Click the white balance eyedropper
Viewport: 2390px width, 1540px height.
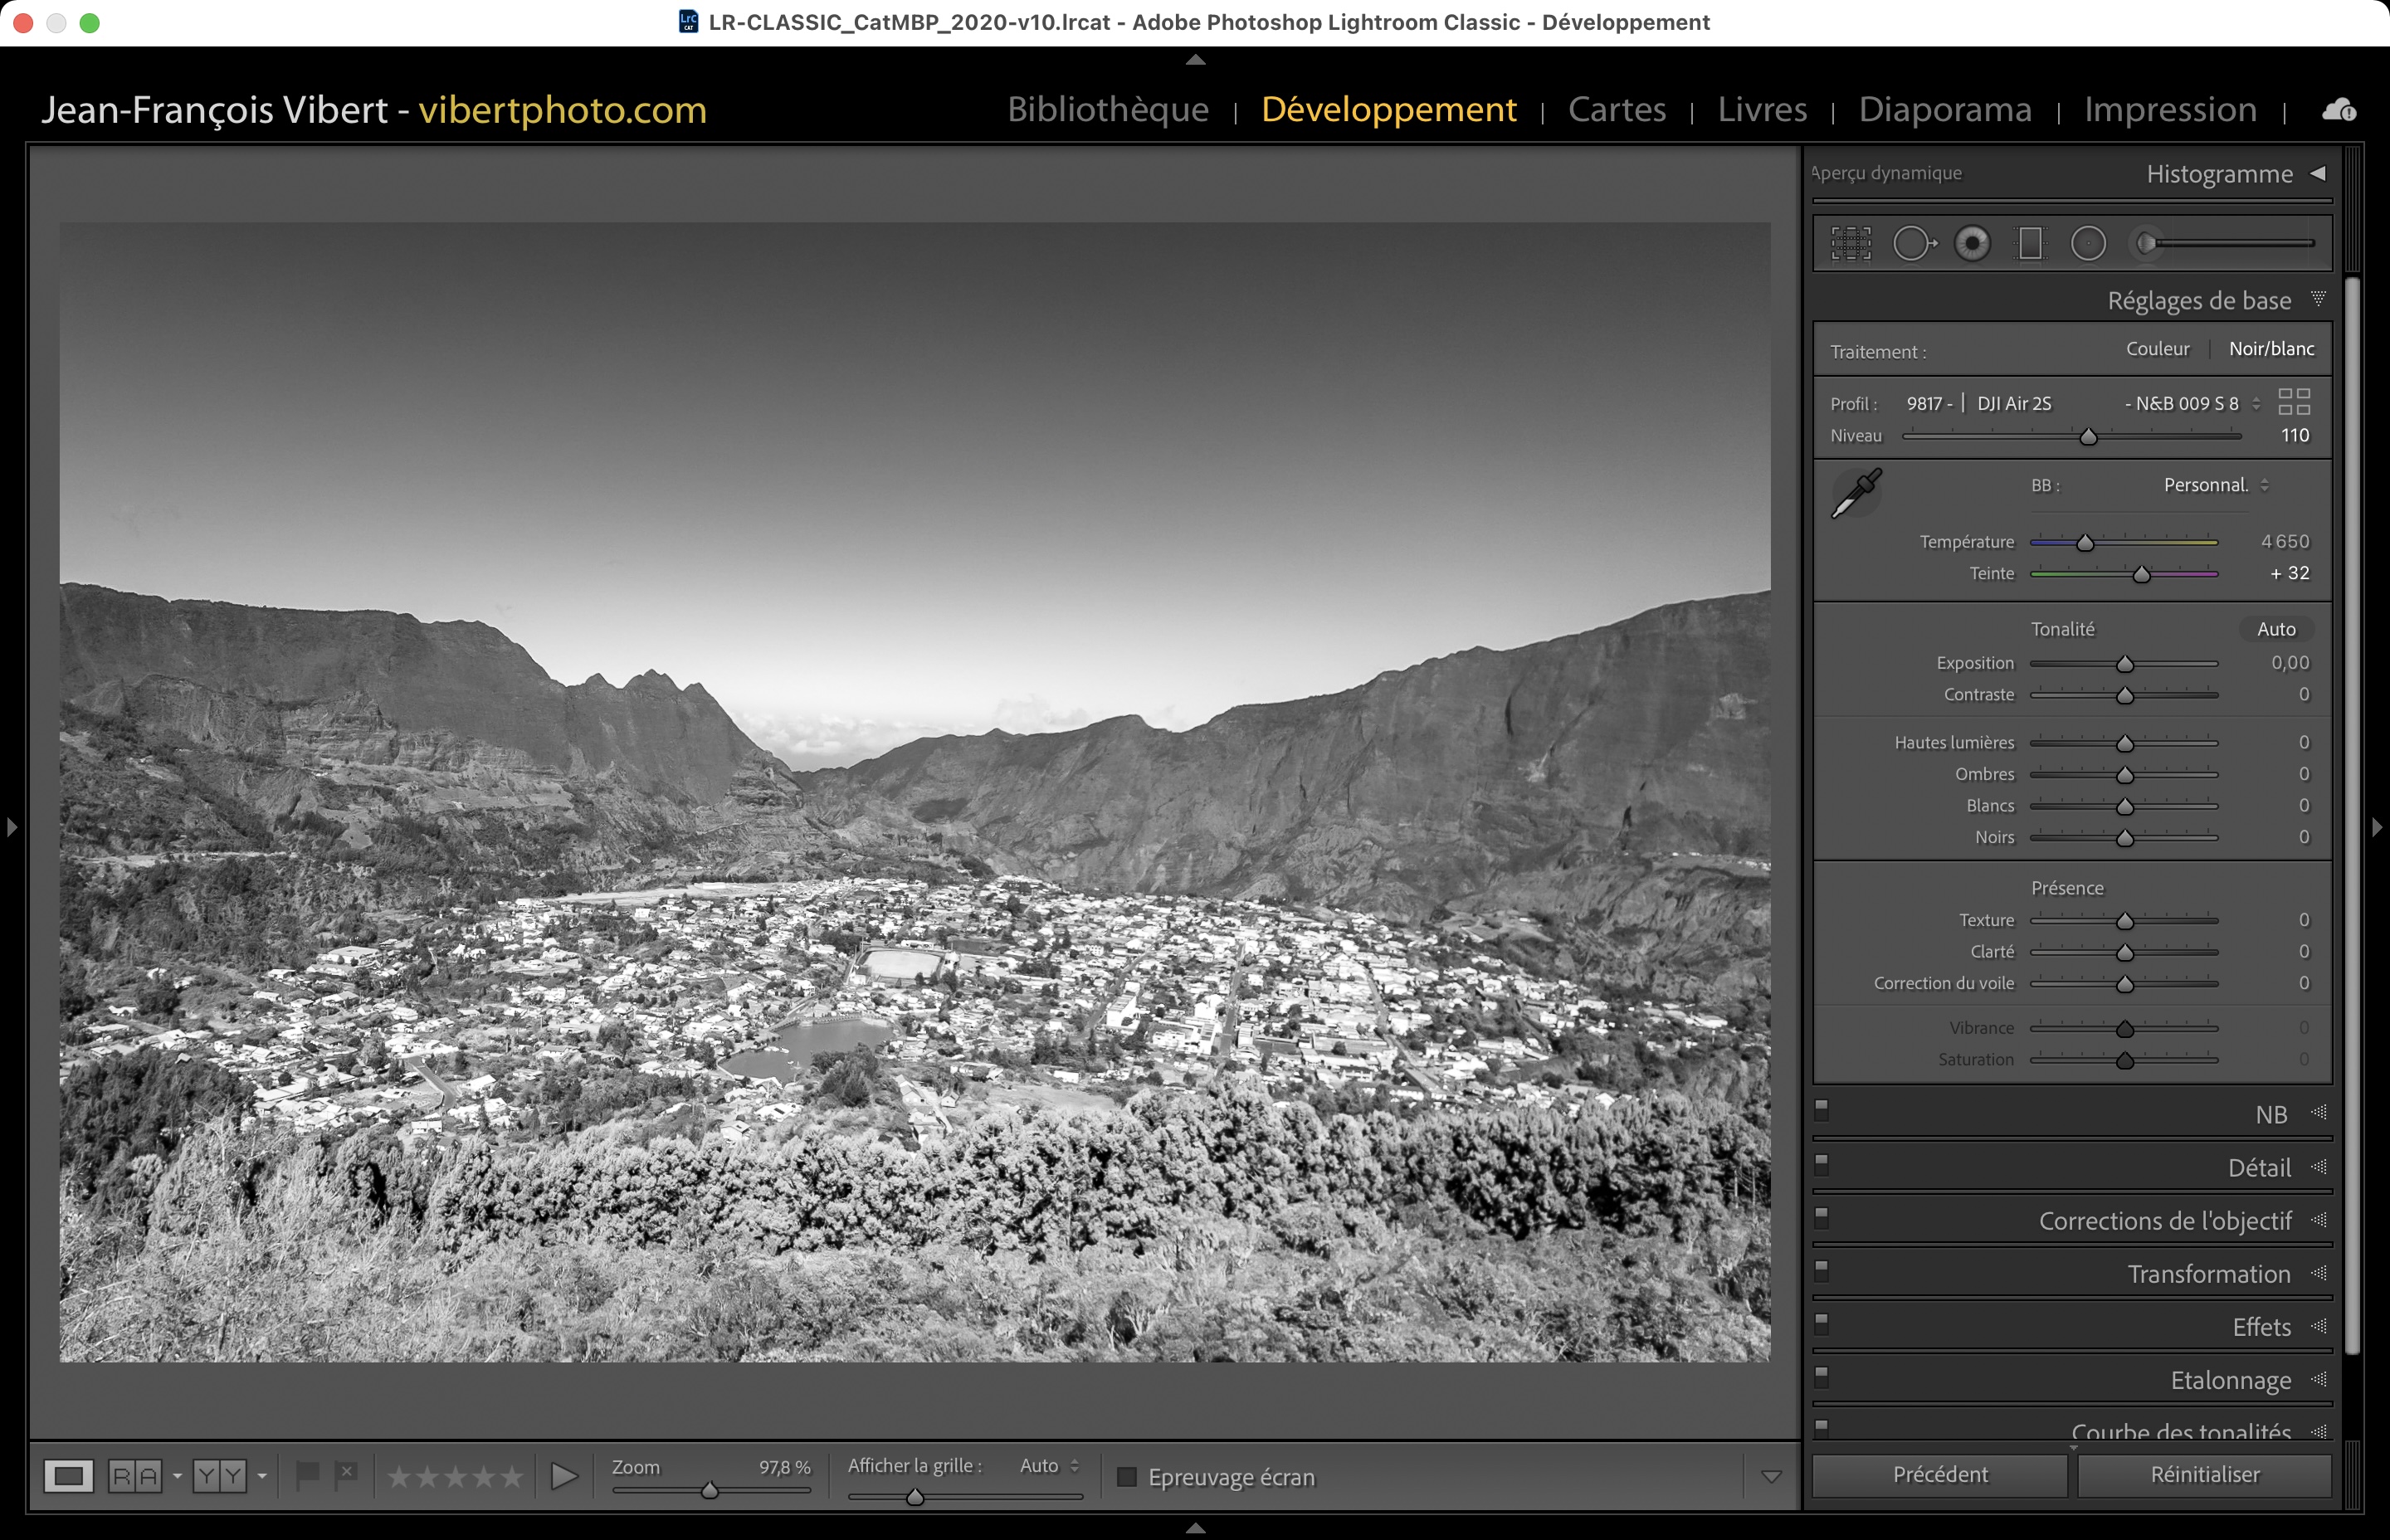pos(1856,493)
